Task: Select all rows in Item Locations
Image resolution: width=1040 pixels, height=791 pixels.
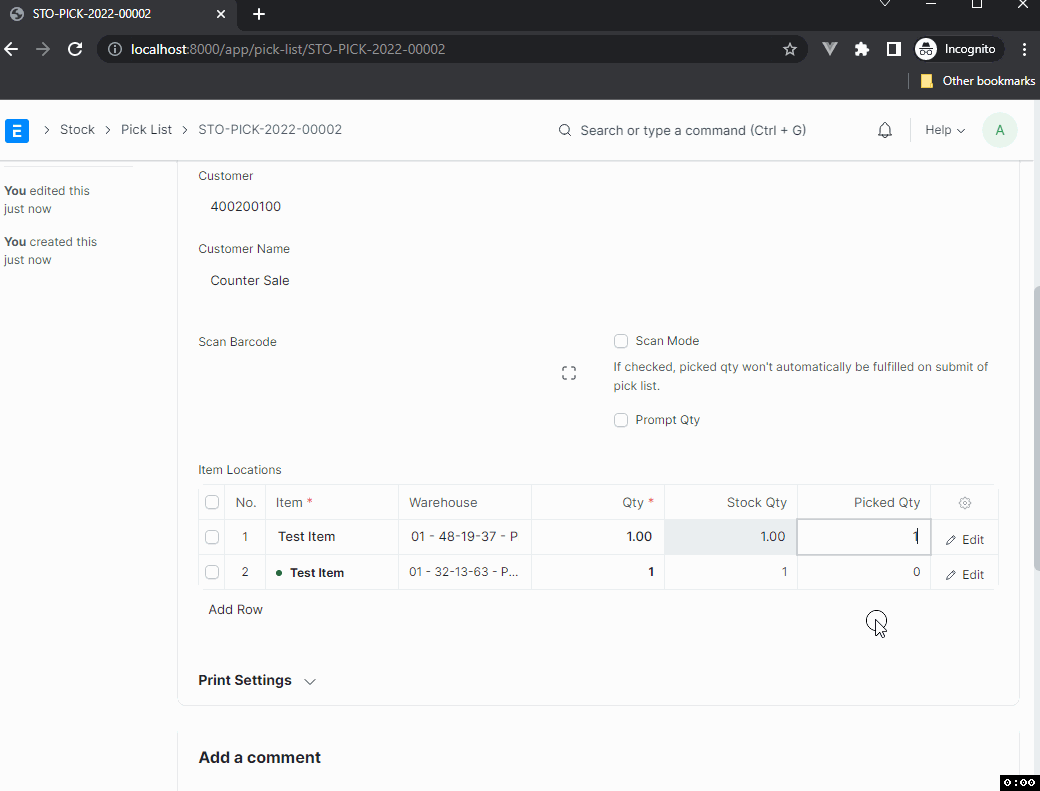Action: pos(212,502)
